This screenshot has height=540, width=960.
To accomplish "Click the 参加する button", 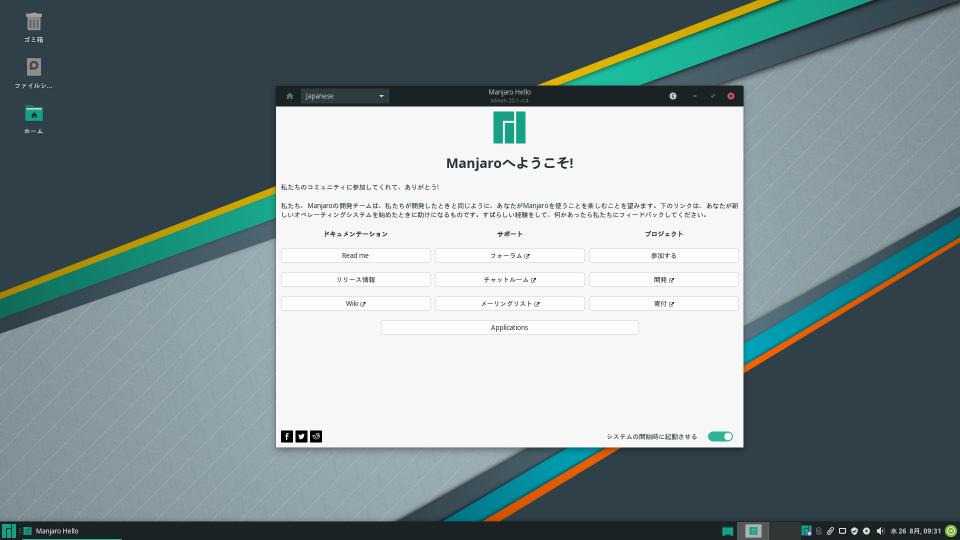I will coord(664,255).
